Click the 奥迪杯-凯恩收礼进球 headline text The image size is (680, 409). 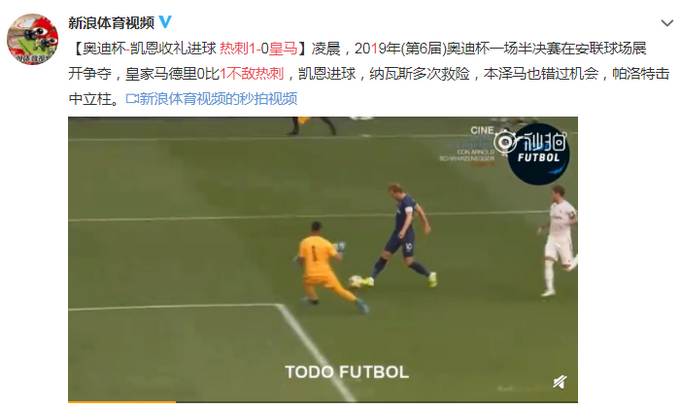(x=149, y=48)
